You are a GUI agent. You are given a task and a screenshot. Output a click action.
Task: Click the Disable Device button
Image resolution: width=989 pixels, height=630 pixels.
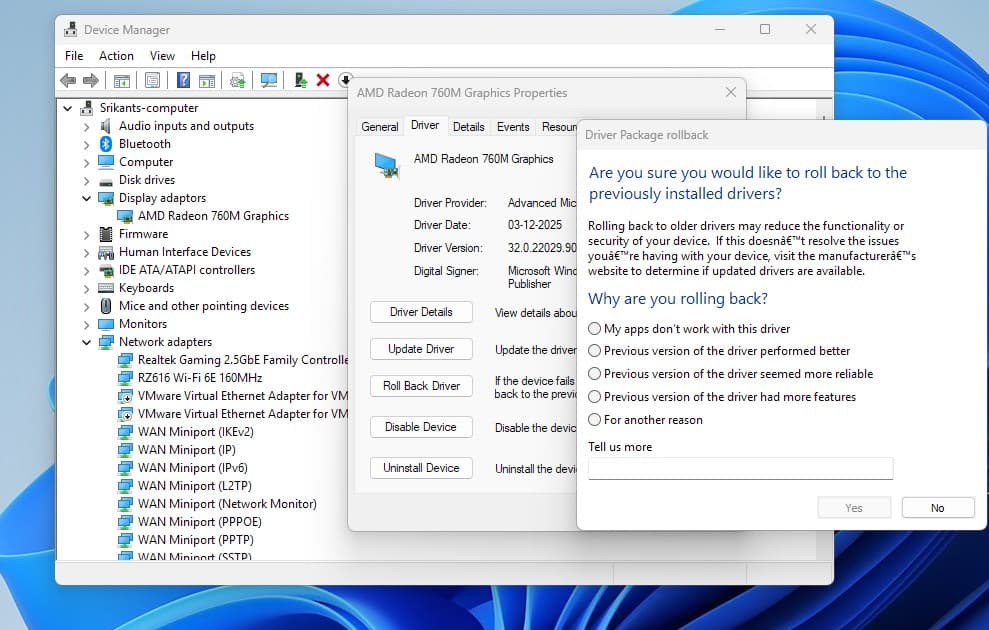pyautogui.click(x=421, y=427)
